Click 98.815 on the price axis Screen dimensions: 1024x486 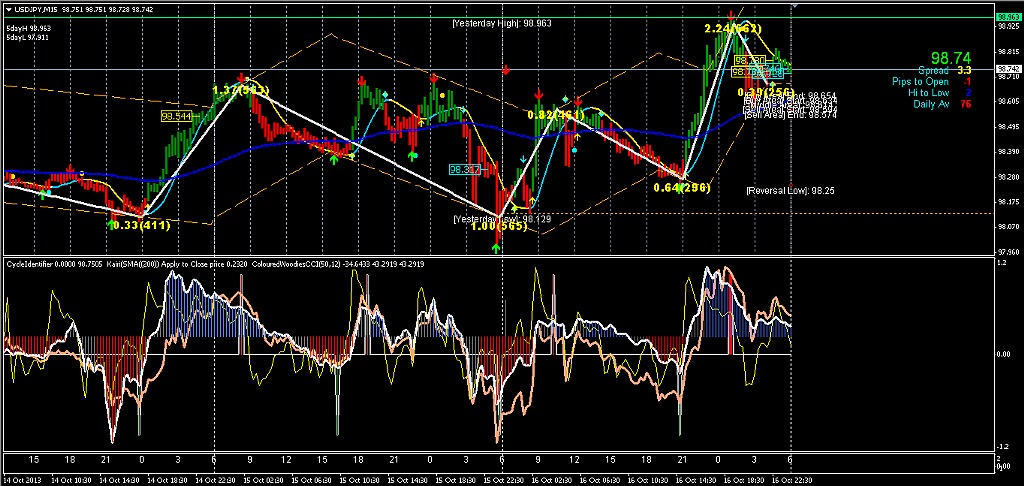1006,52
